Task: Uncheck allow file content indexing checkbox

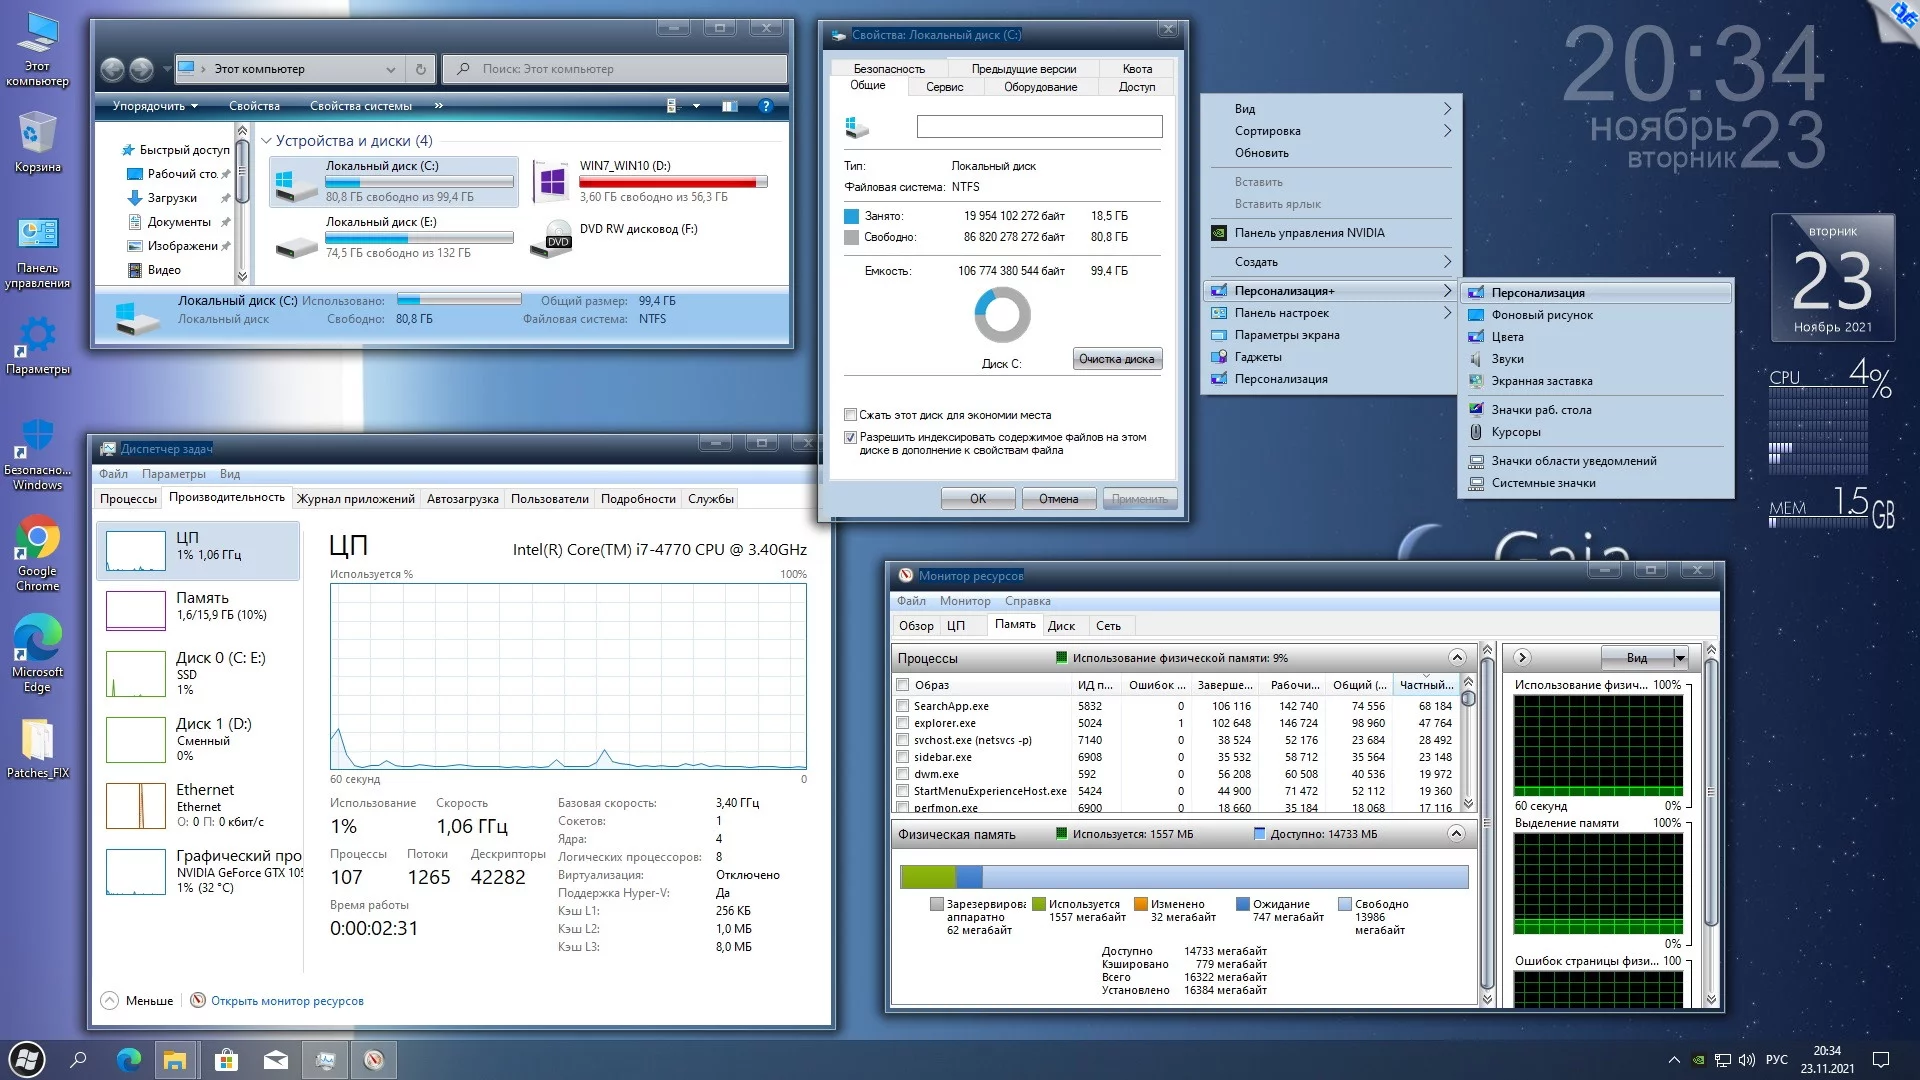Action: 850,437
